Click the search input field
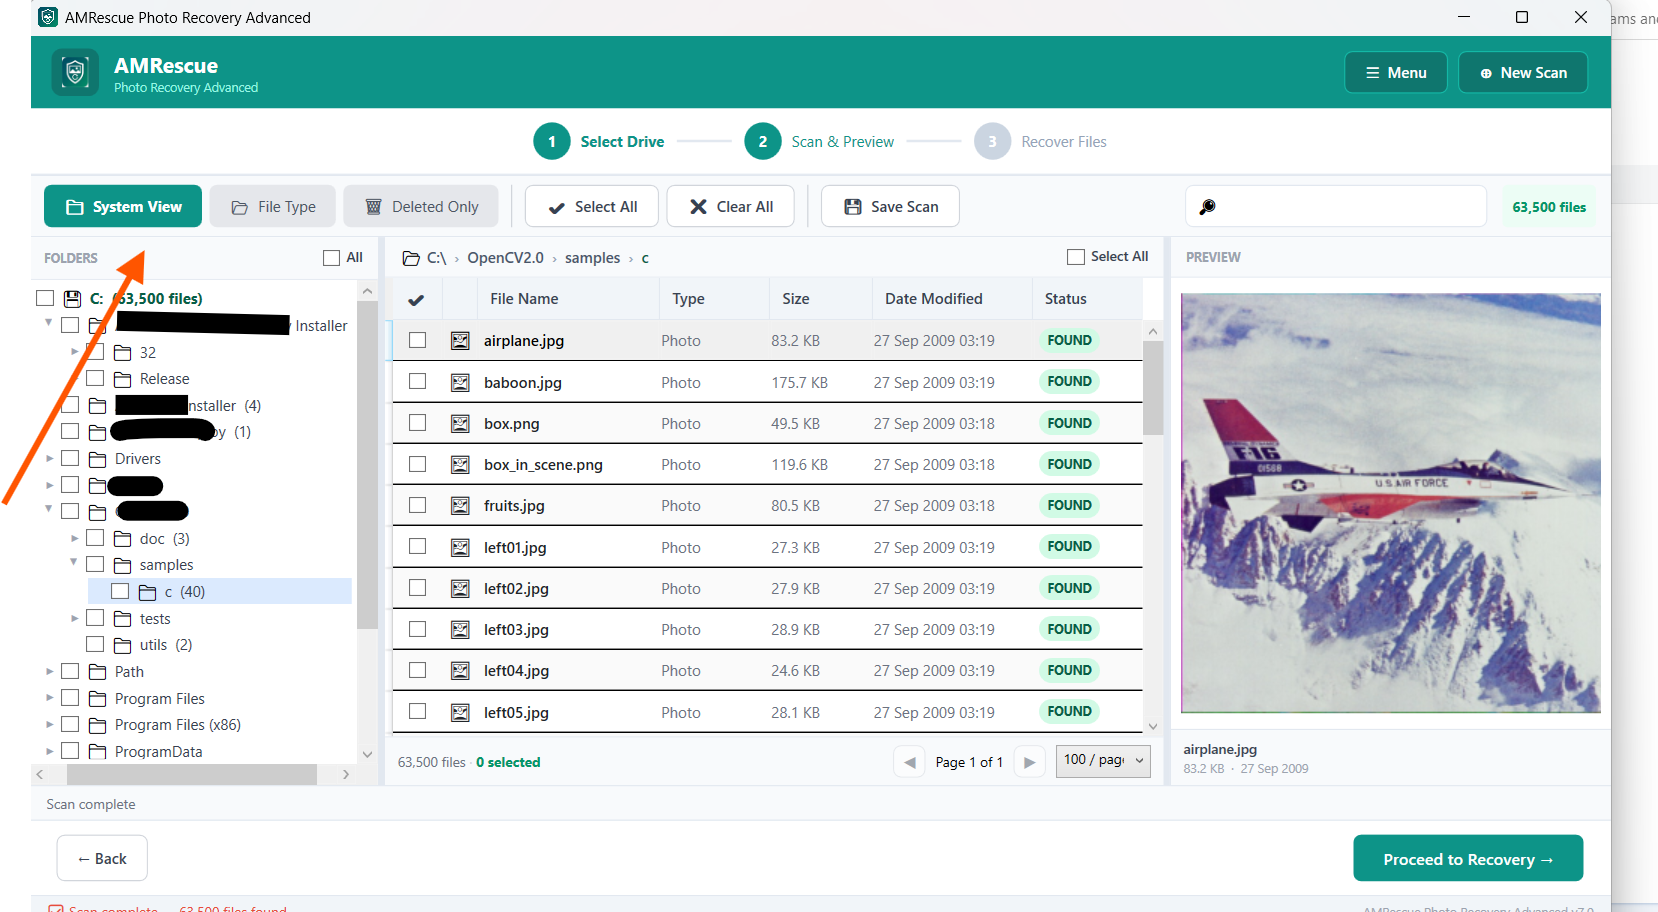1658x912 pixels. (x=1336, y=206)
